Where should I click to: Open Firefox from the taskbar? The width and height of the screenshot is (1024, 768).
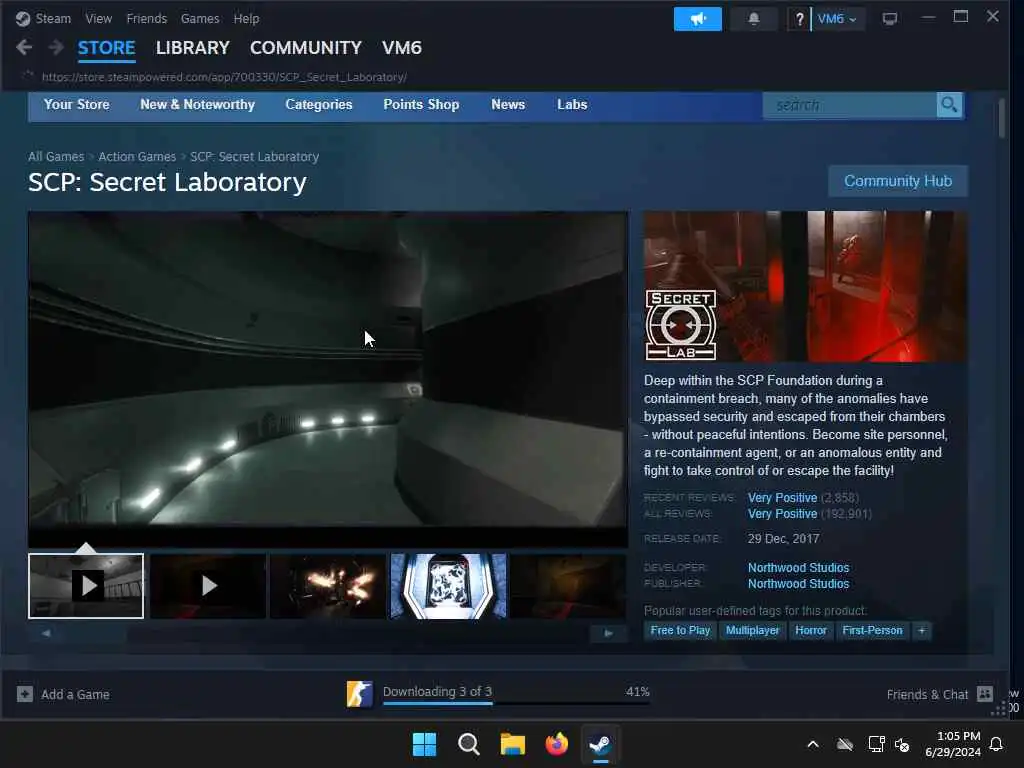tap(556, 744)
